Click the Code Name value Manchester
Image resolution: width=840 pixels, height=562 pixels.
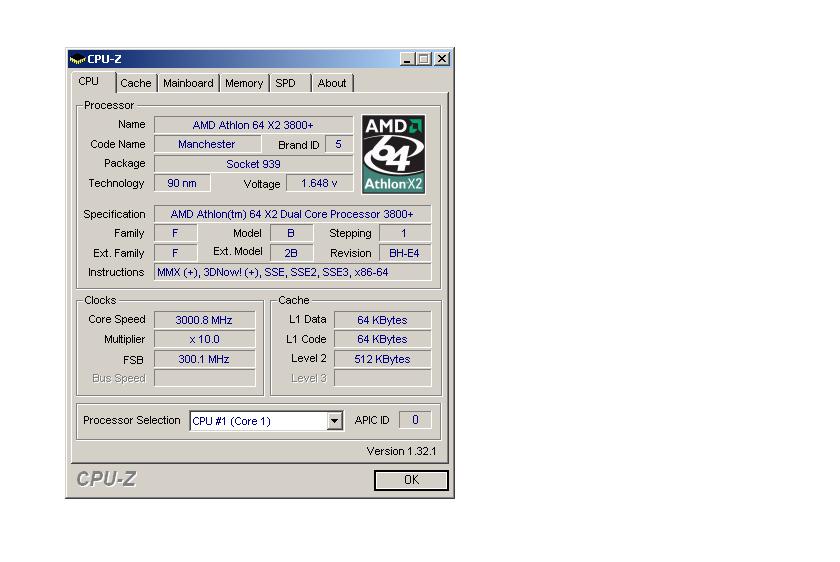pos(207,144)
